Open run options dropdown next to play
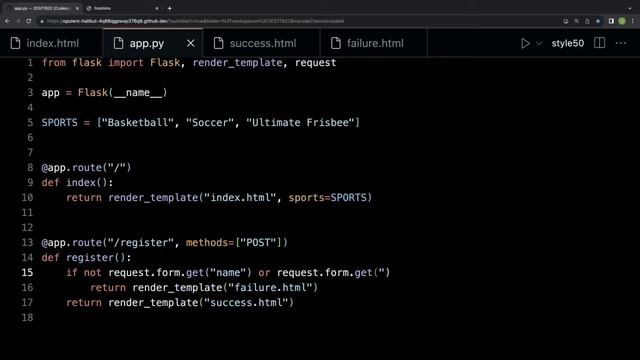 (x=539, y=43)
